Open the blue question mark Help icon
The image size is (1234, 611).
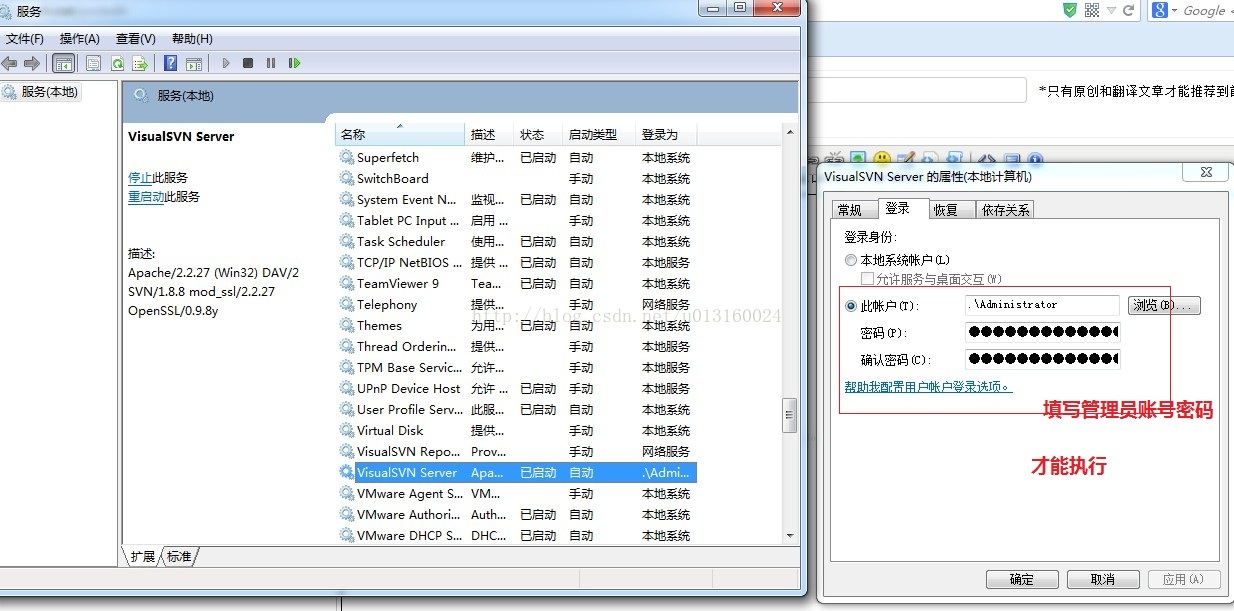[170, 64]
